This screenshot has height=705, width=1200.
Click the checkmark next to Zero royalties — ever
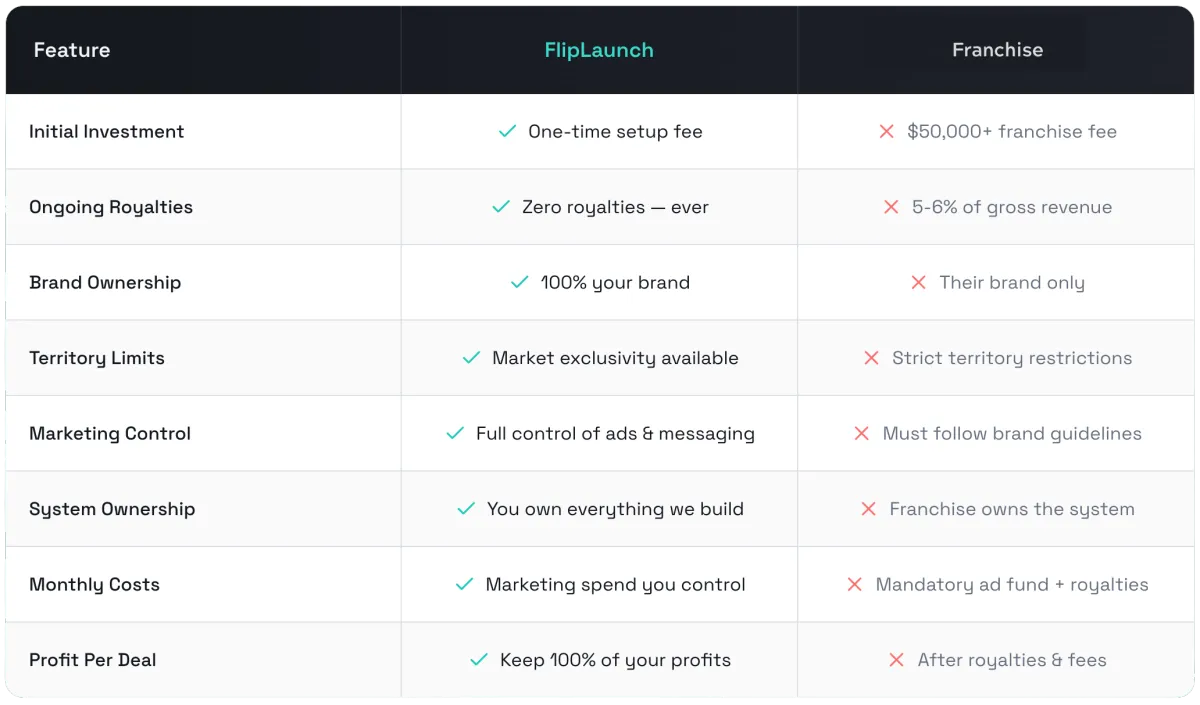coord(501,207)
